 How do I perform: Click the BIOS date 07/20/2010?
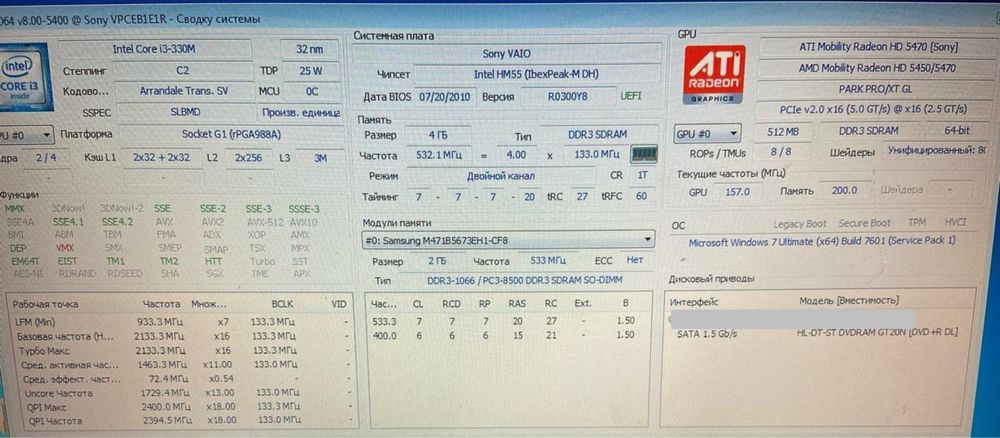[443, 96]
